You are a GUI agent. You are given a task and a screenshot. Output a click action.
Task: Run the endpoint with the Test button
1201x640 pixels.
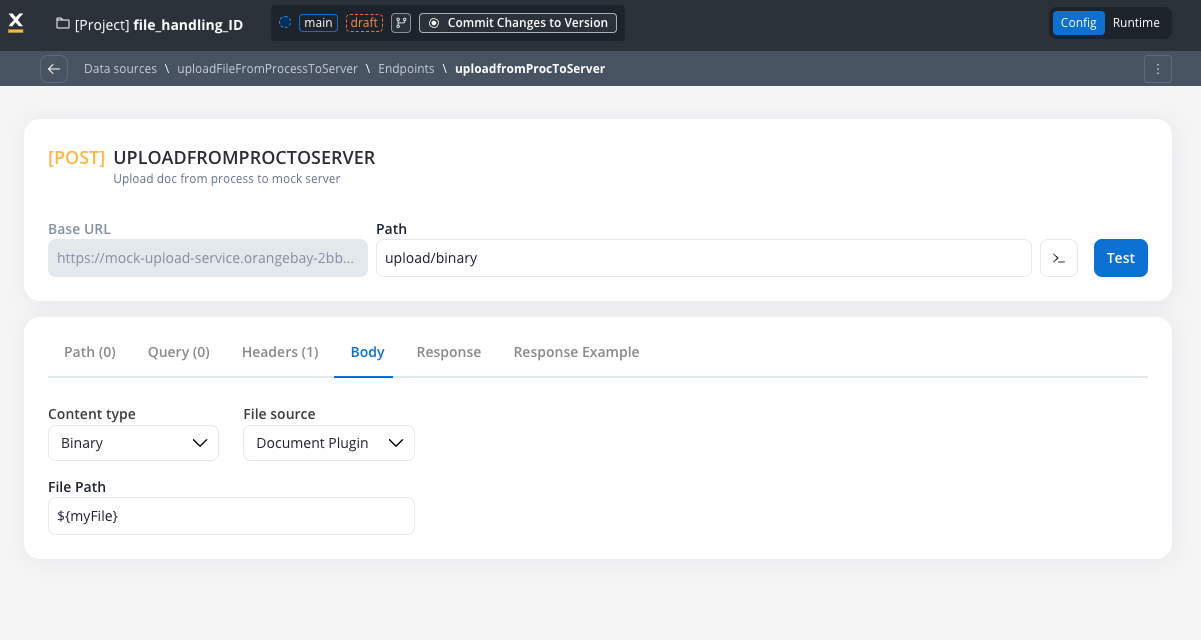[1120, 258]
